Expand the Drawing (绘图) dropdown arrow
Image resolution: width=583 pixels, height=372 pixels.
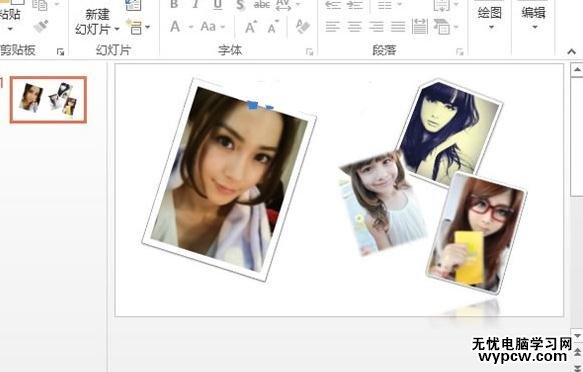(491, 27)
